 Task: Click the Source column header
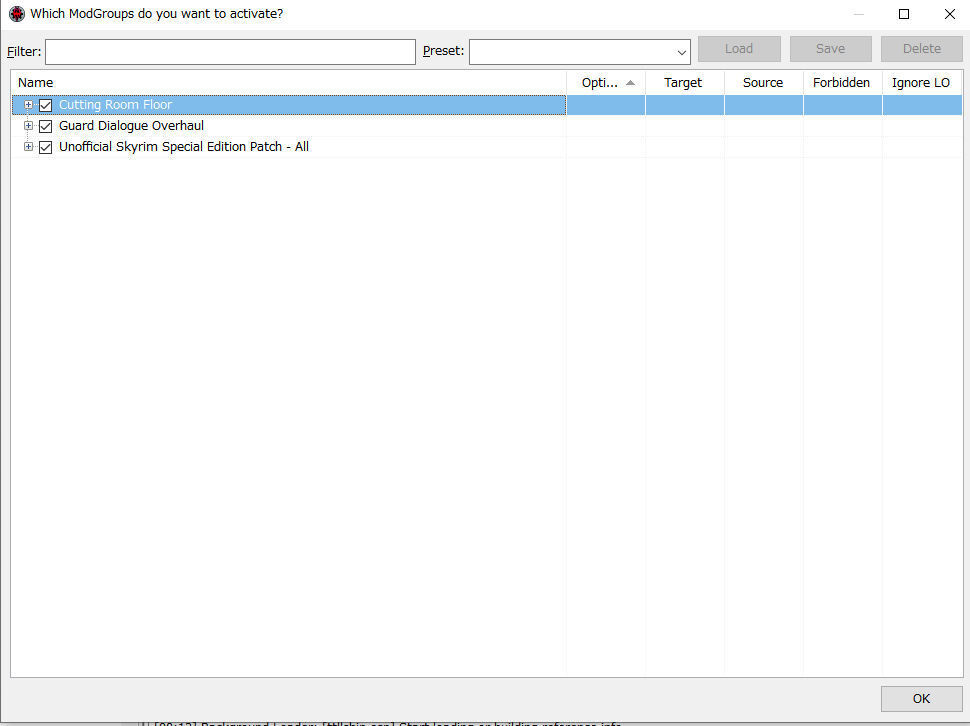(x=763, y=83)
